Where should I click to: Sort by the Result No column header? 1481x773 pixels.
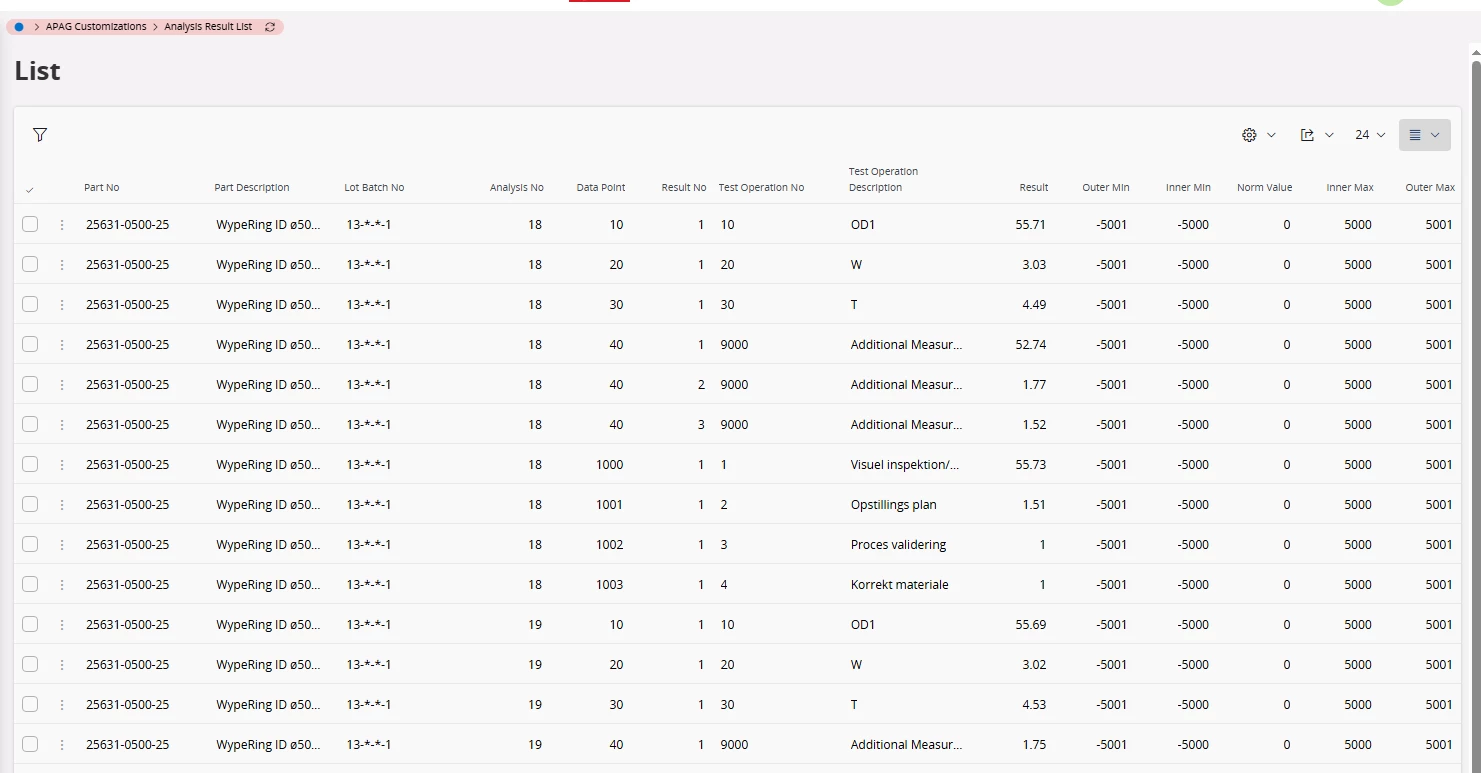684,188
